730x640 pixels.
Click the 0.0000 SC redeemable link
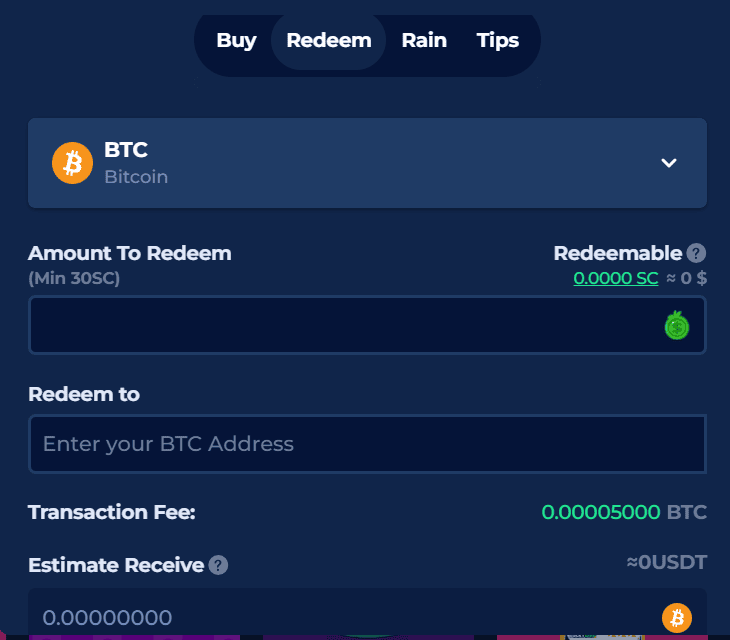[x=615, y=278]
